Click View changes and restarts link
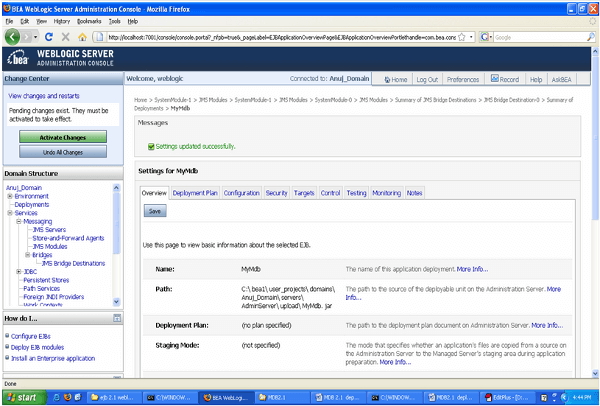 pyautogui.click(x=44, y=96)
